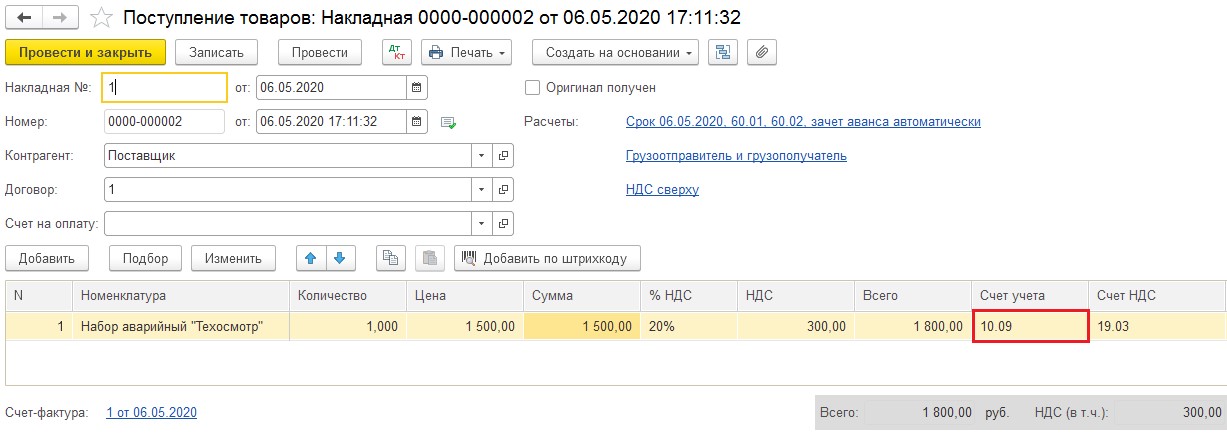Click the Накладная № input field
1227x436 pixels.
click(166, 87)
